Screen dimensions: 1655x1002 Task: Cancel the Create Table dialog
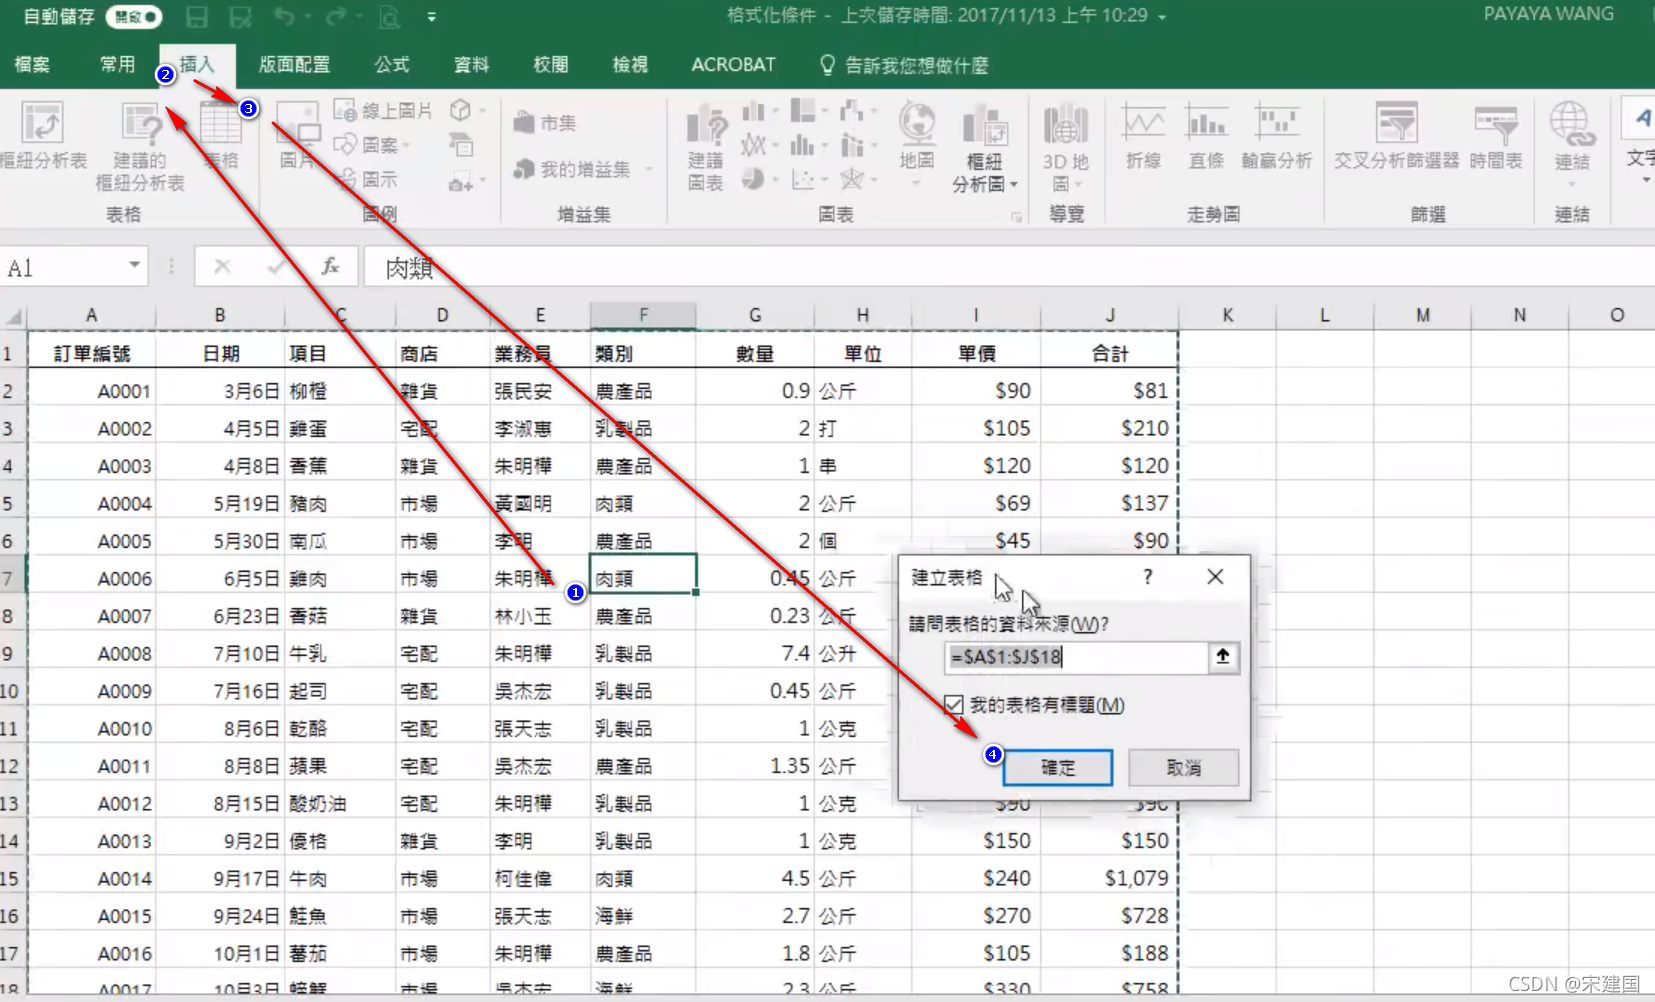pyautogui.click(x=1184, y=768)
